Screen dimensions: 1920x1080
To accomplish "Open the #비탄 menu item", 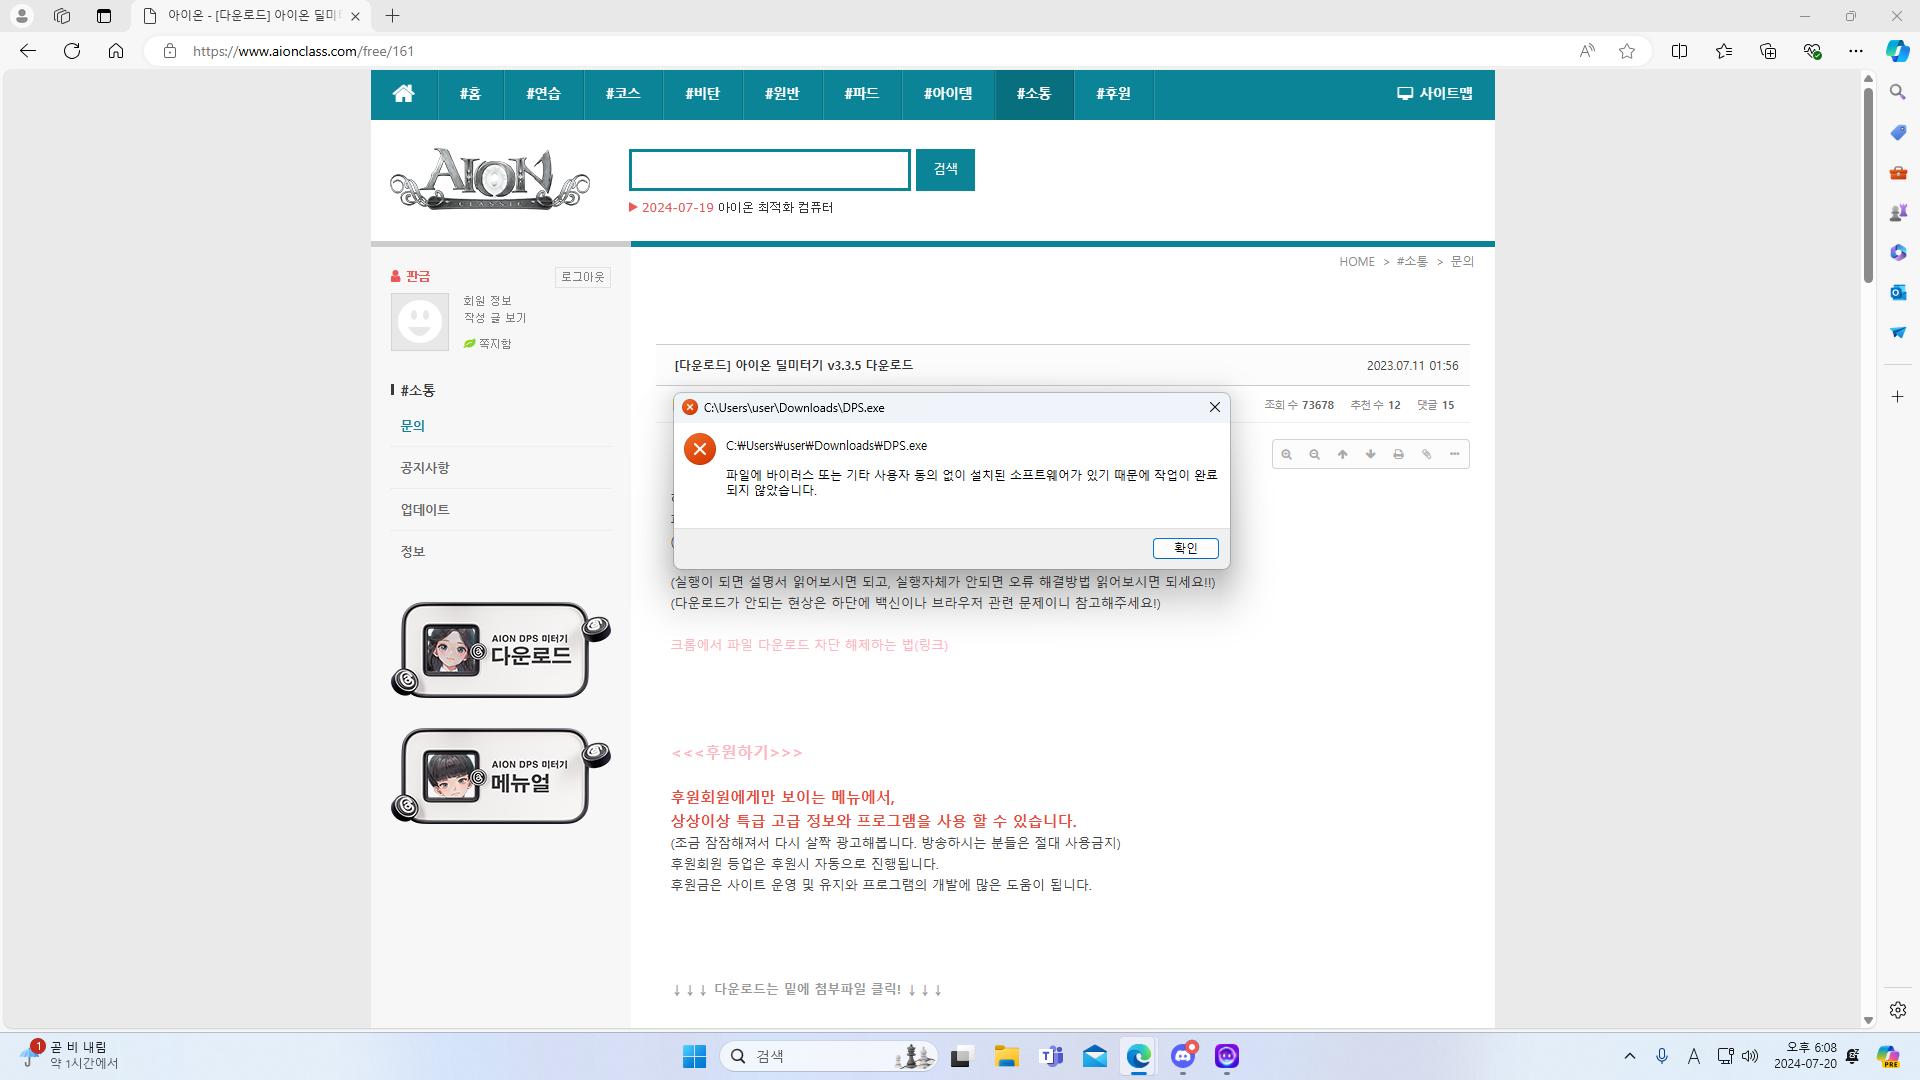I will pyautogui.click(x=702, y=94).
